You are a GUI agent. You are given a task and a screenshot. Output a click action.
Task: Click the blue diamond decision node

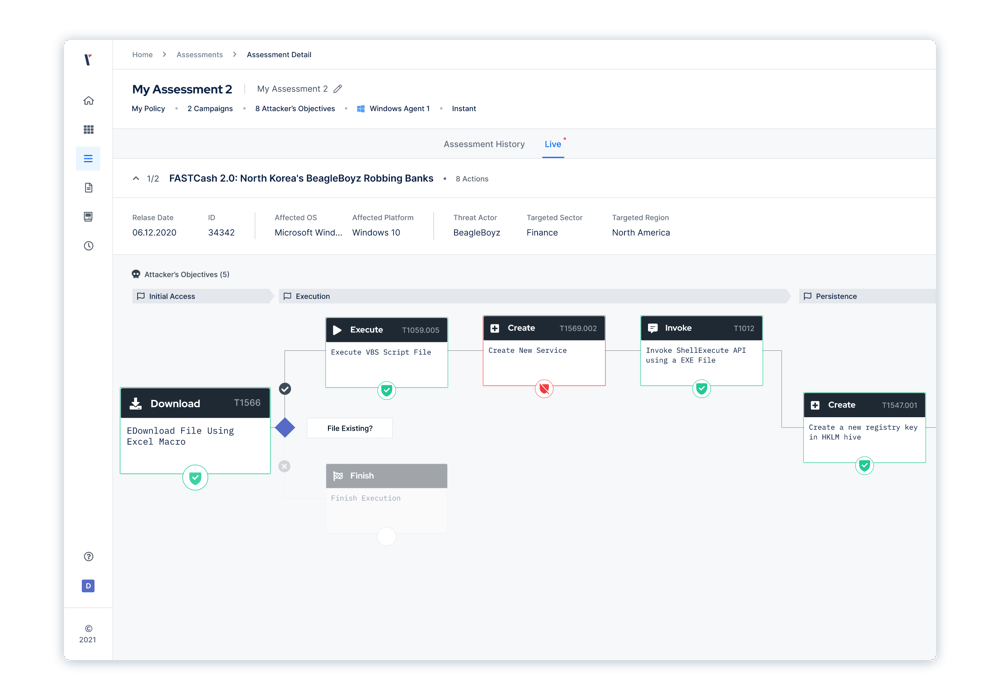(285, 428)
